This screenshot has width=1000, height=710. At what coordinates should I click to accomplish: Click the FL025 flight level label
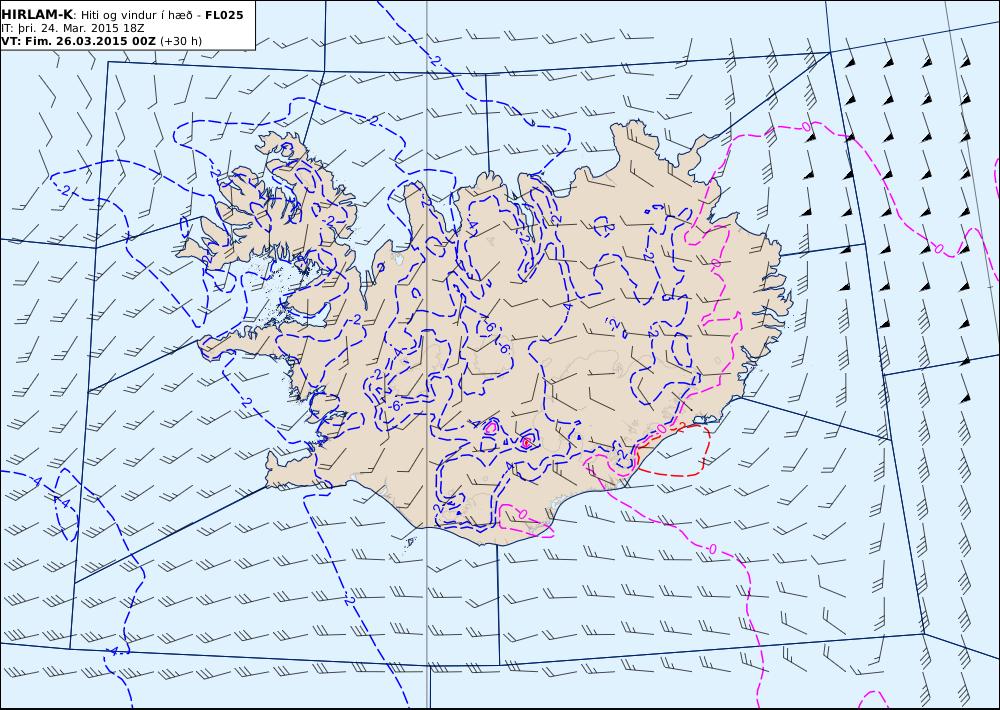224,15
